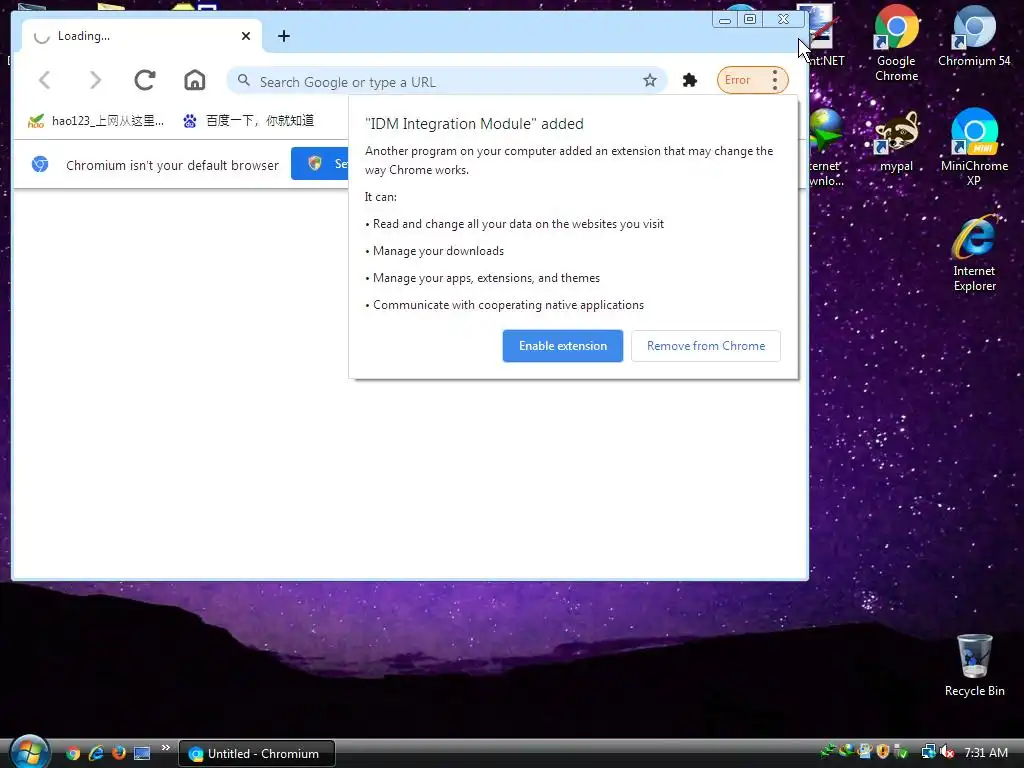Maximize the Chromium window
The height and width of the screenshot is (768, 1024).
[x=750, y=20]
